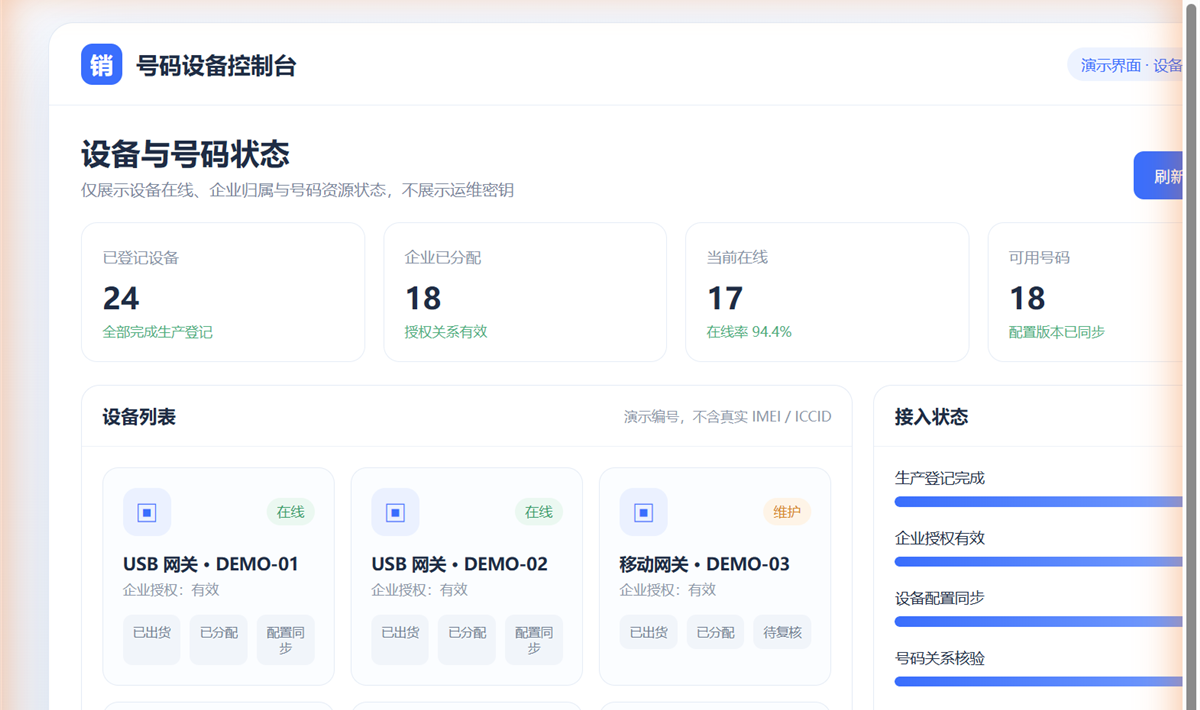The height and width of the screenshot is (710, 1200).
Task: Click the 待复核 tag on DEMO-03
Action: 782,632
